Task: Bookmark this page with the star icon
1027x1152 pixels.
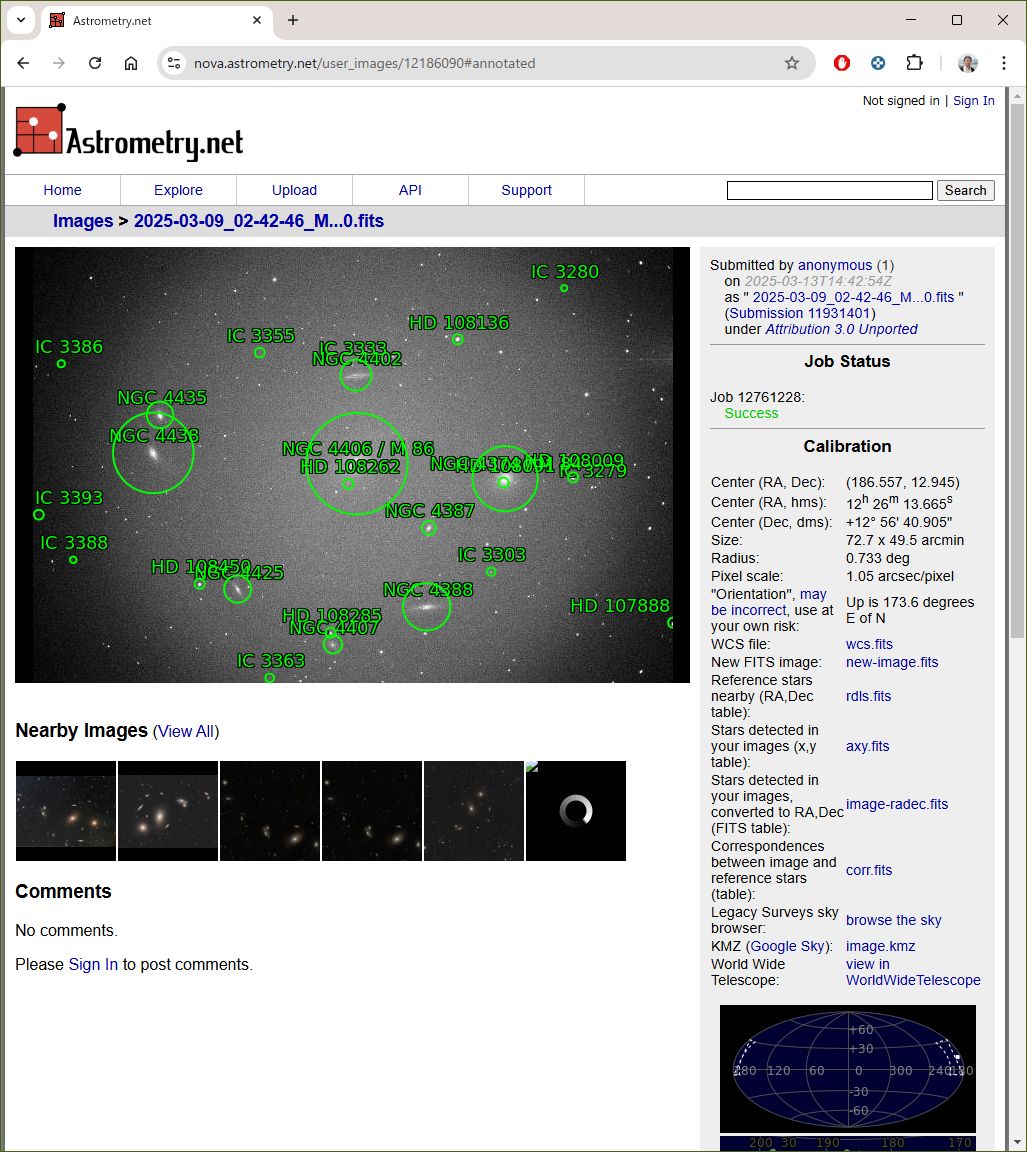Action: pos(792,63)
